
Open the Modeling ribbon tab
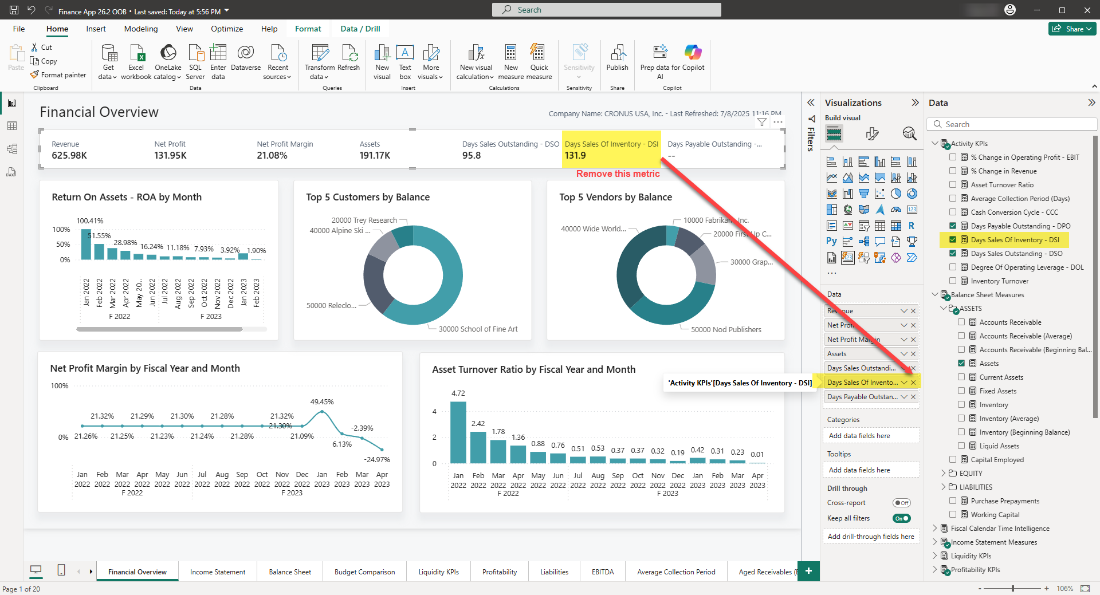(141, 29)
